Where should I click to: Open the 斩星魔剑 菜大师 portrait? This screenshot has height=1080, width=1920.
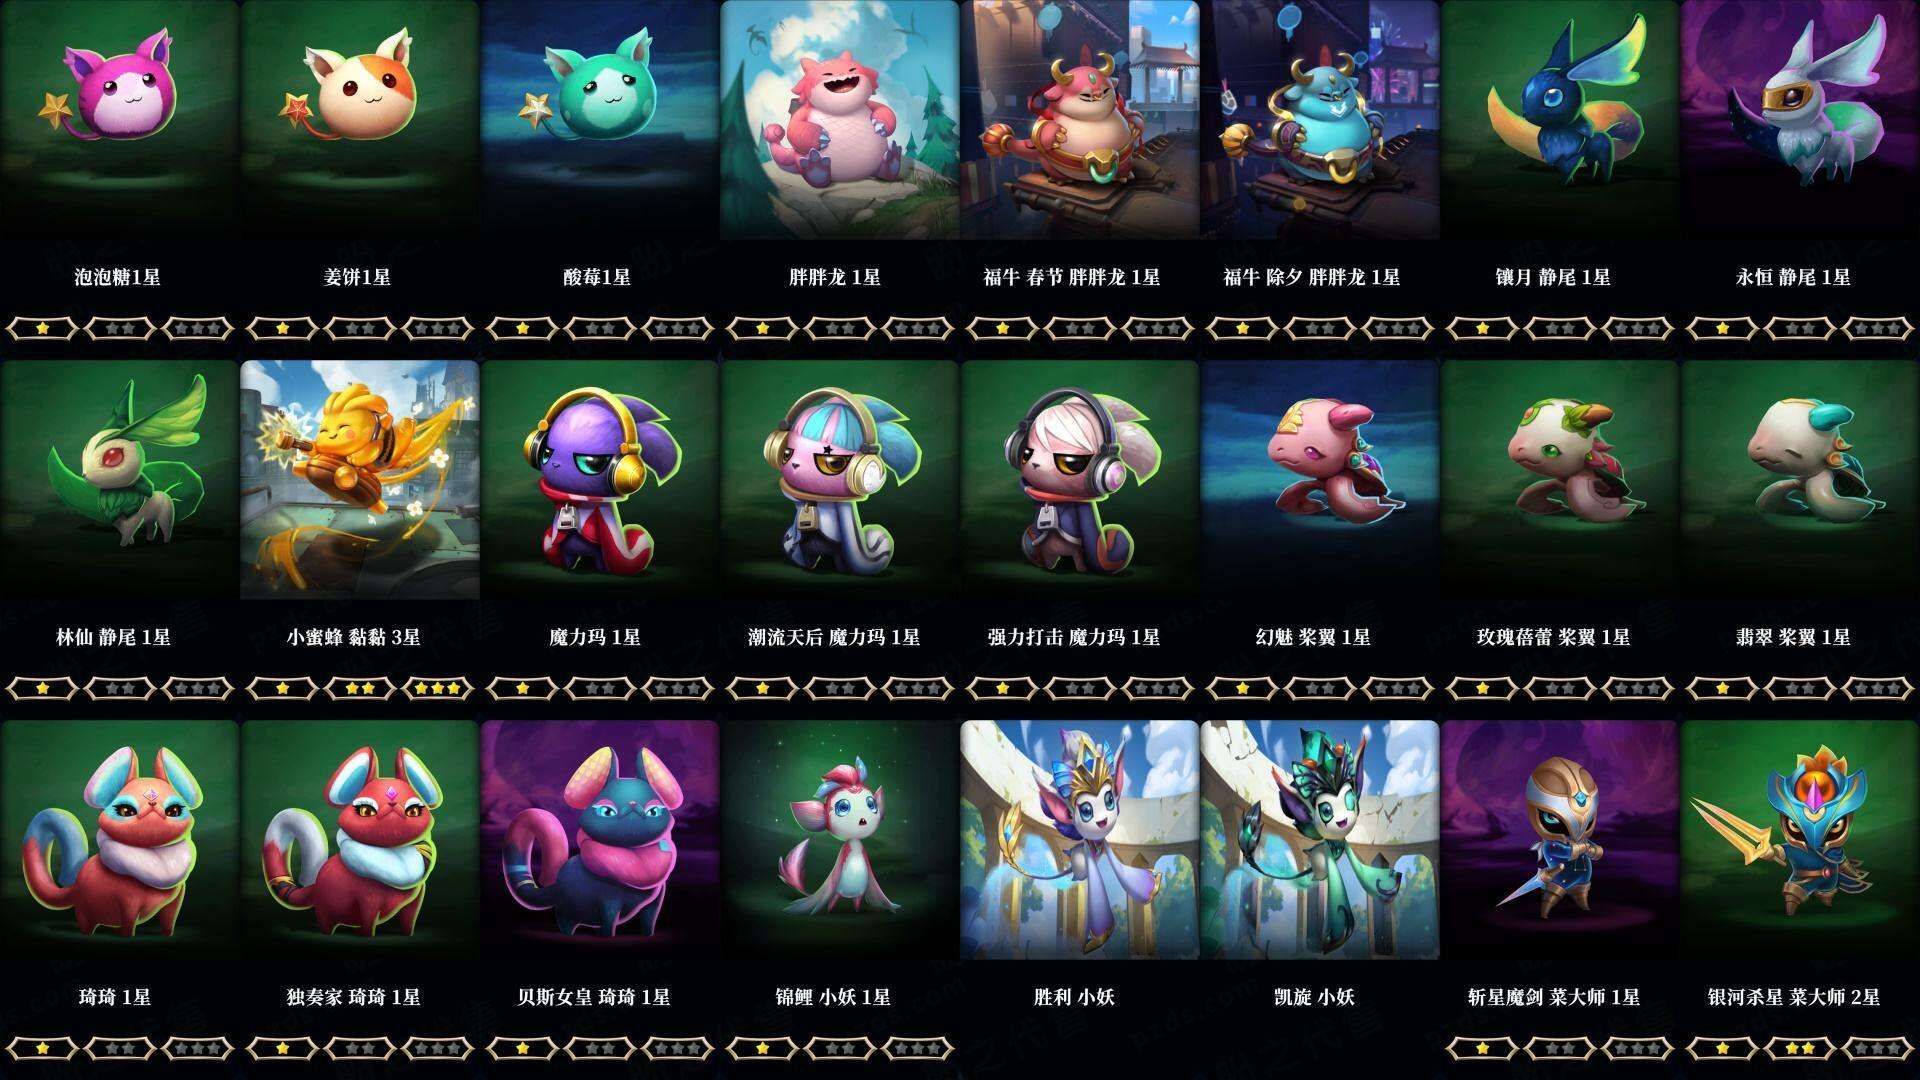(x=1559, y=840)
